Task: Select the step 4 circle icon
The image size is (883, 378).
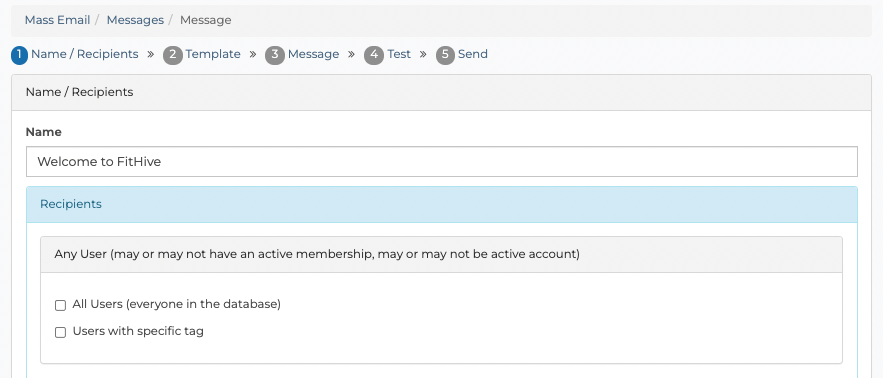Action: (x=374, y=55)
